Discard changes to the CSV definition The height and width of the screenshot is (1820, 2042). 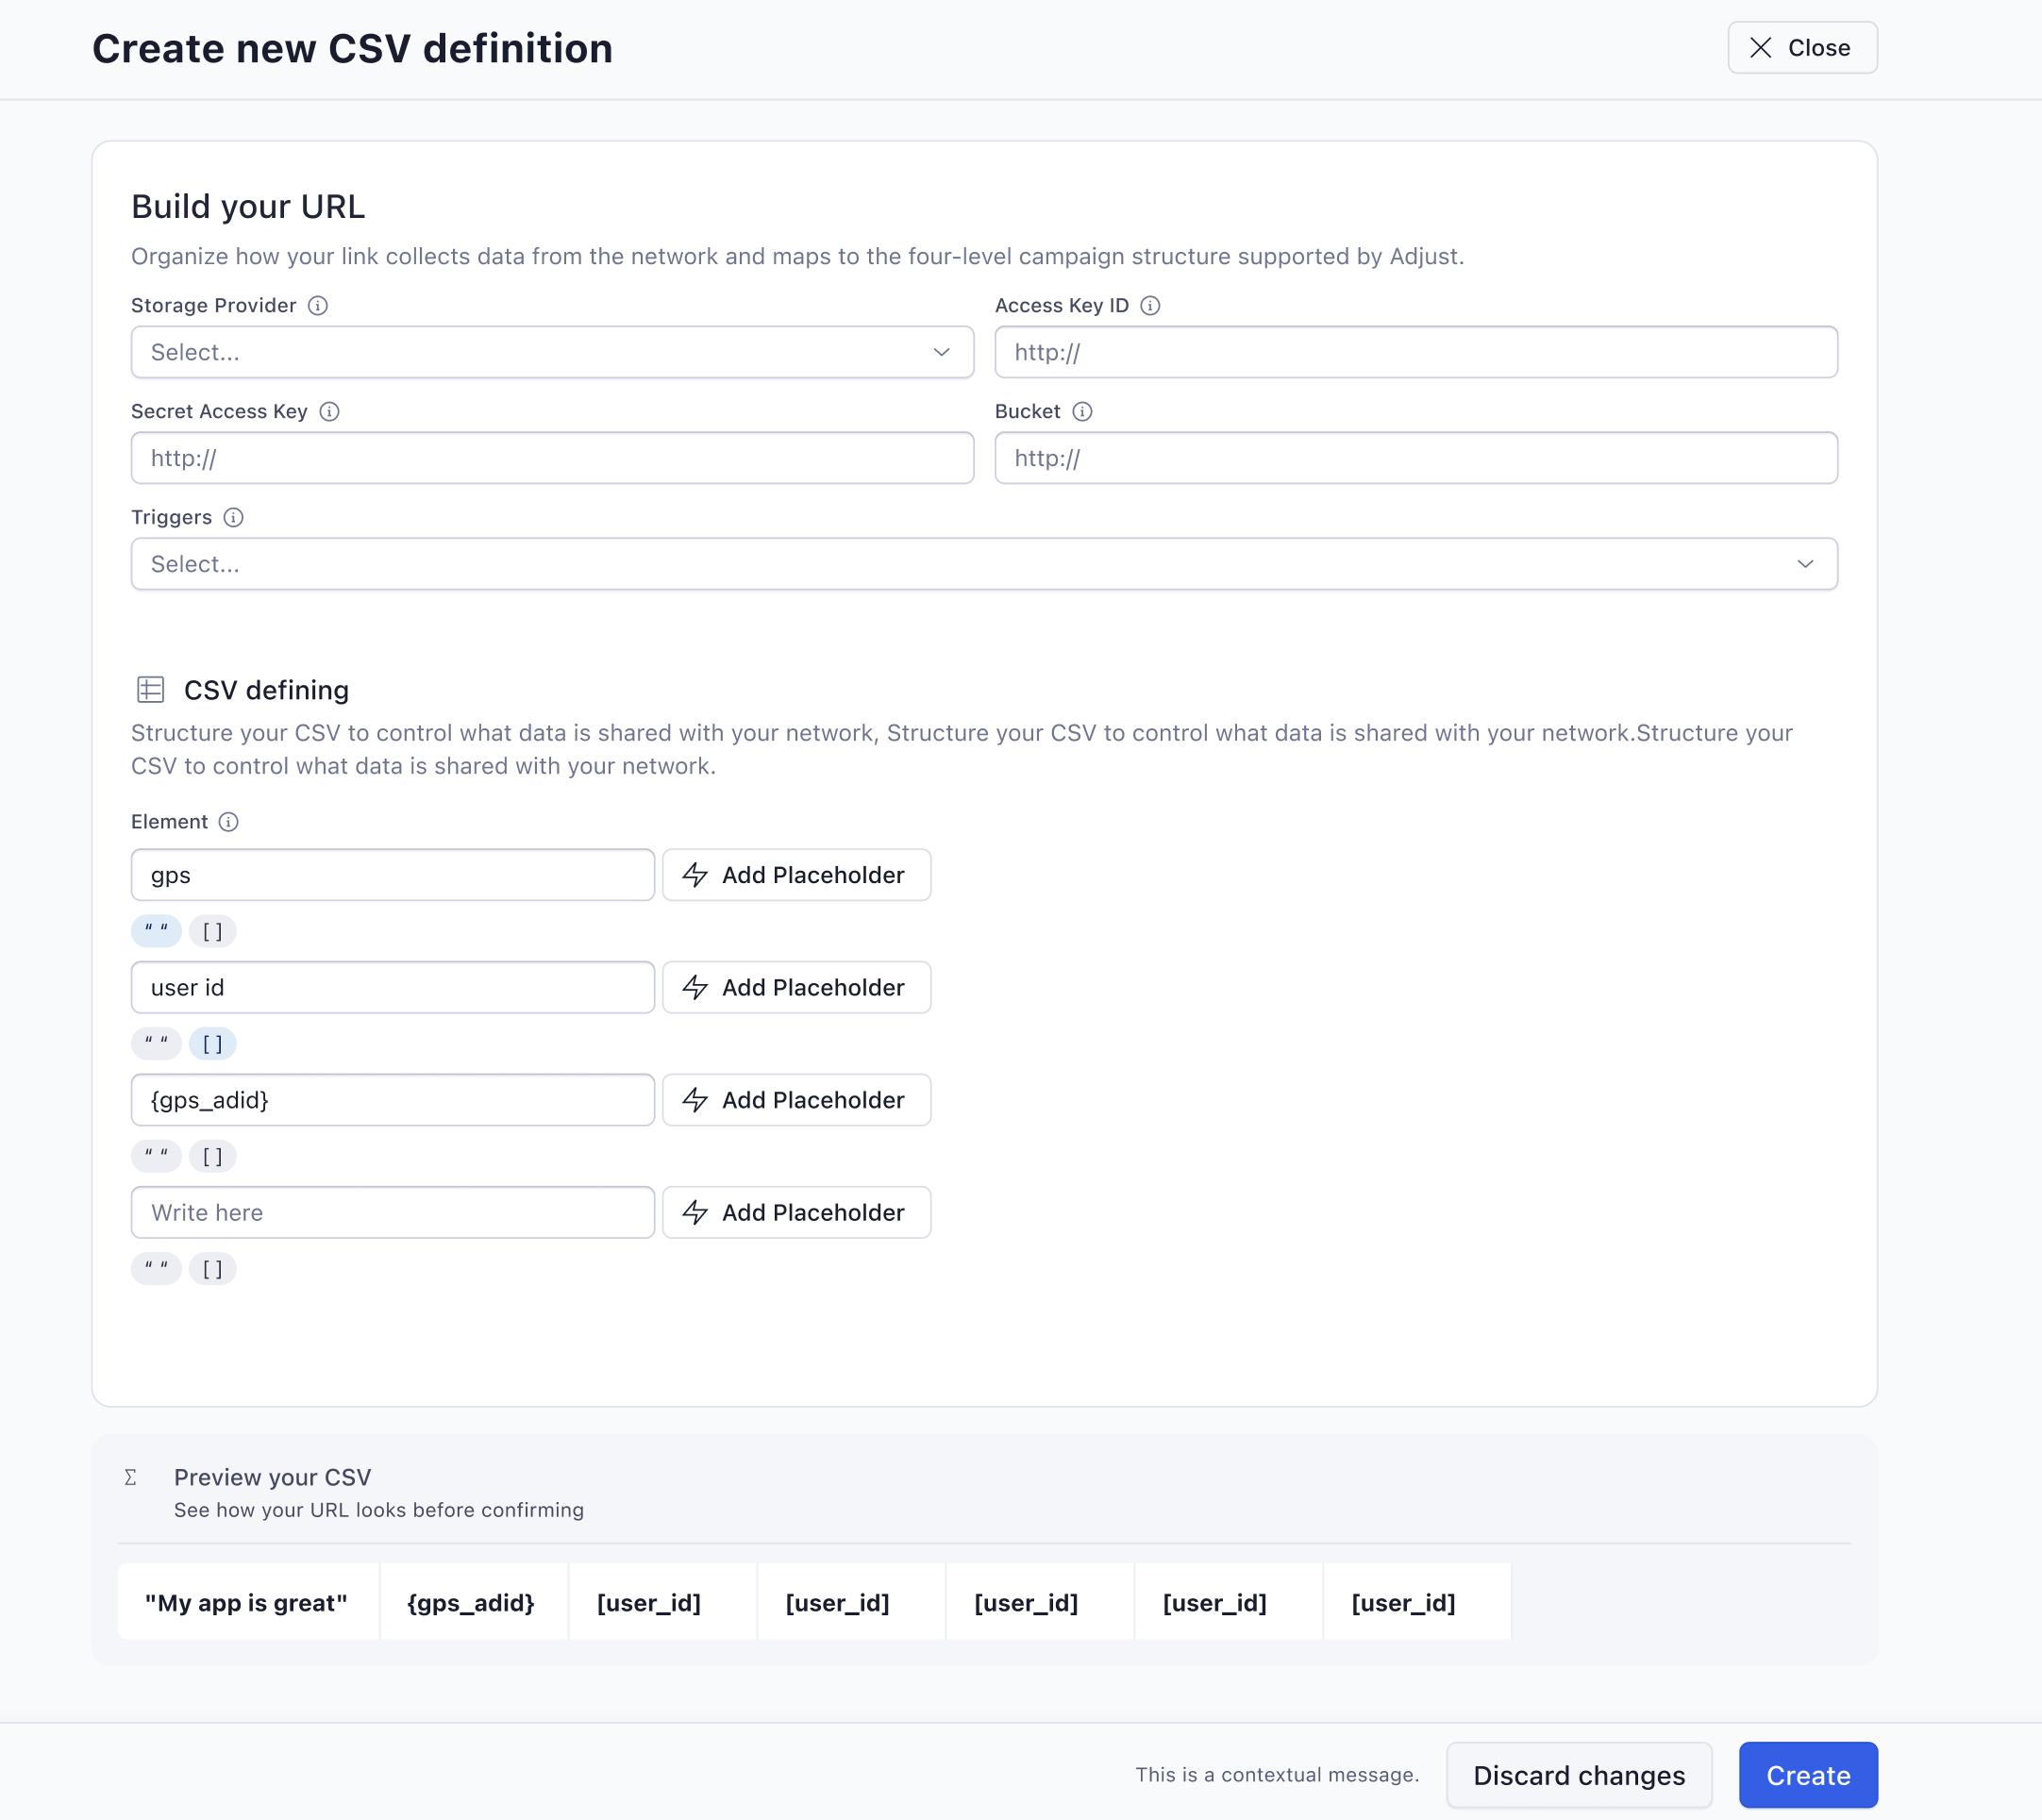coord(1578,1775)
